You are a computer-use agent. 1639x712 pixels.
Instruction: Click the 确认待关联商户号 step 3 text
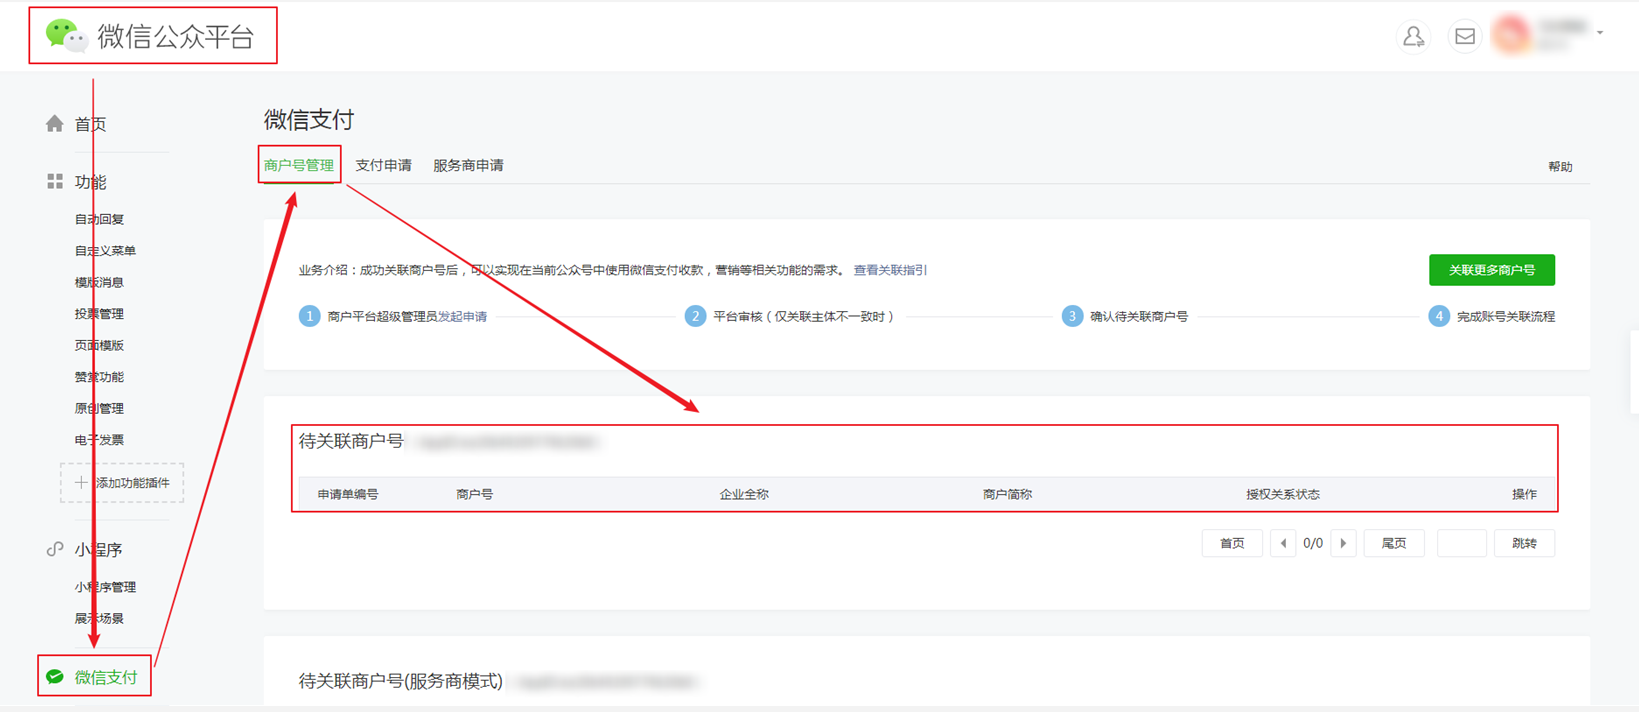pyautogui.click(x=1139, y=317)
